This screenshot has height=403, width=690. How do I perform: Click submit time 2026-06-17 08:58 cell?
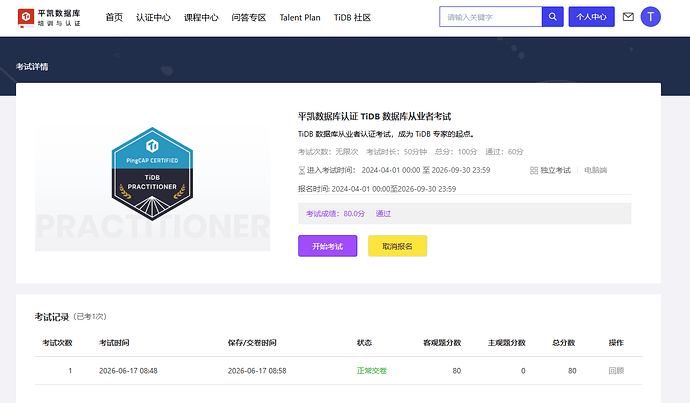pyautogui.click(x=257, y=371)
